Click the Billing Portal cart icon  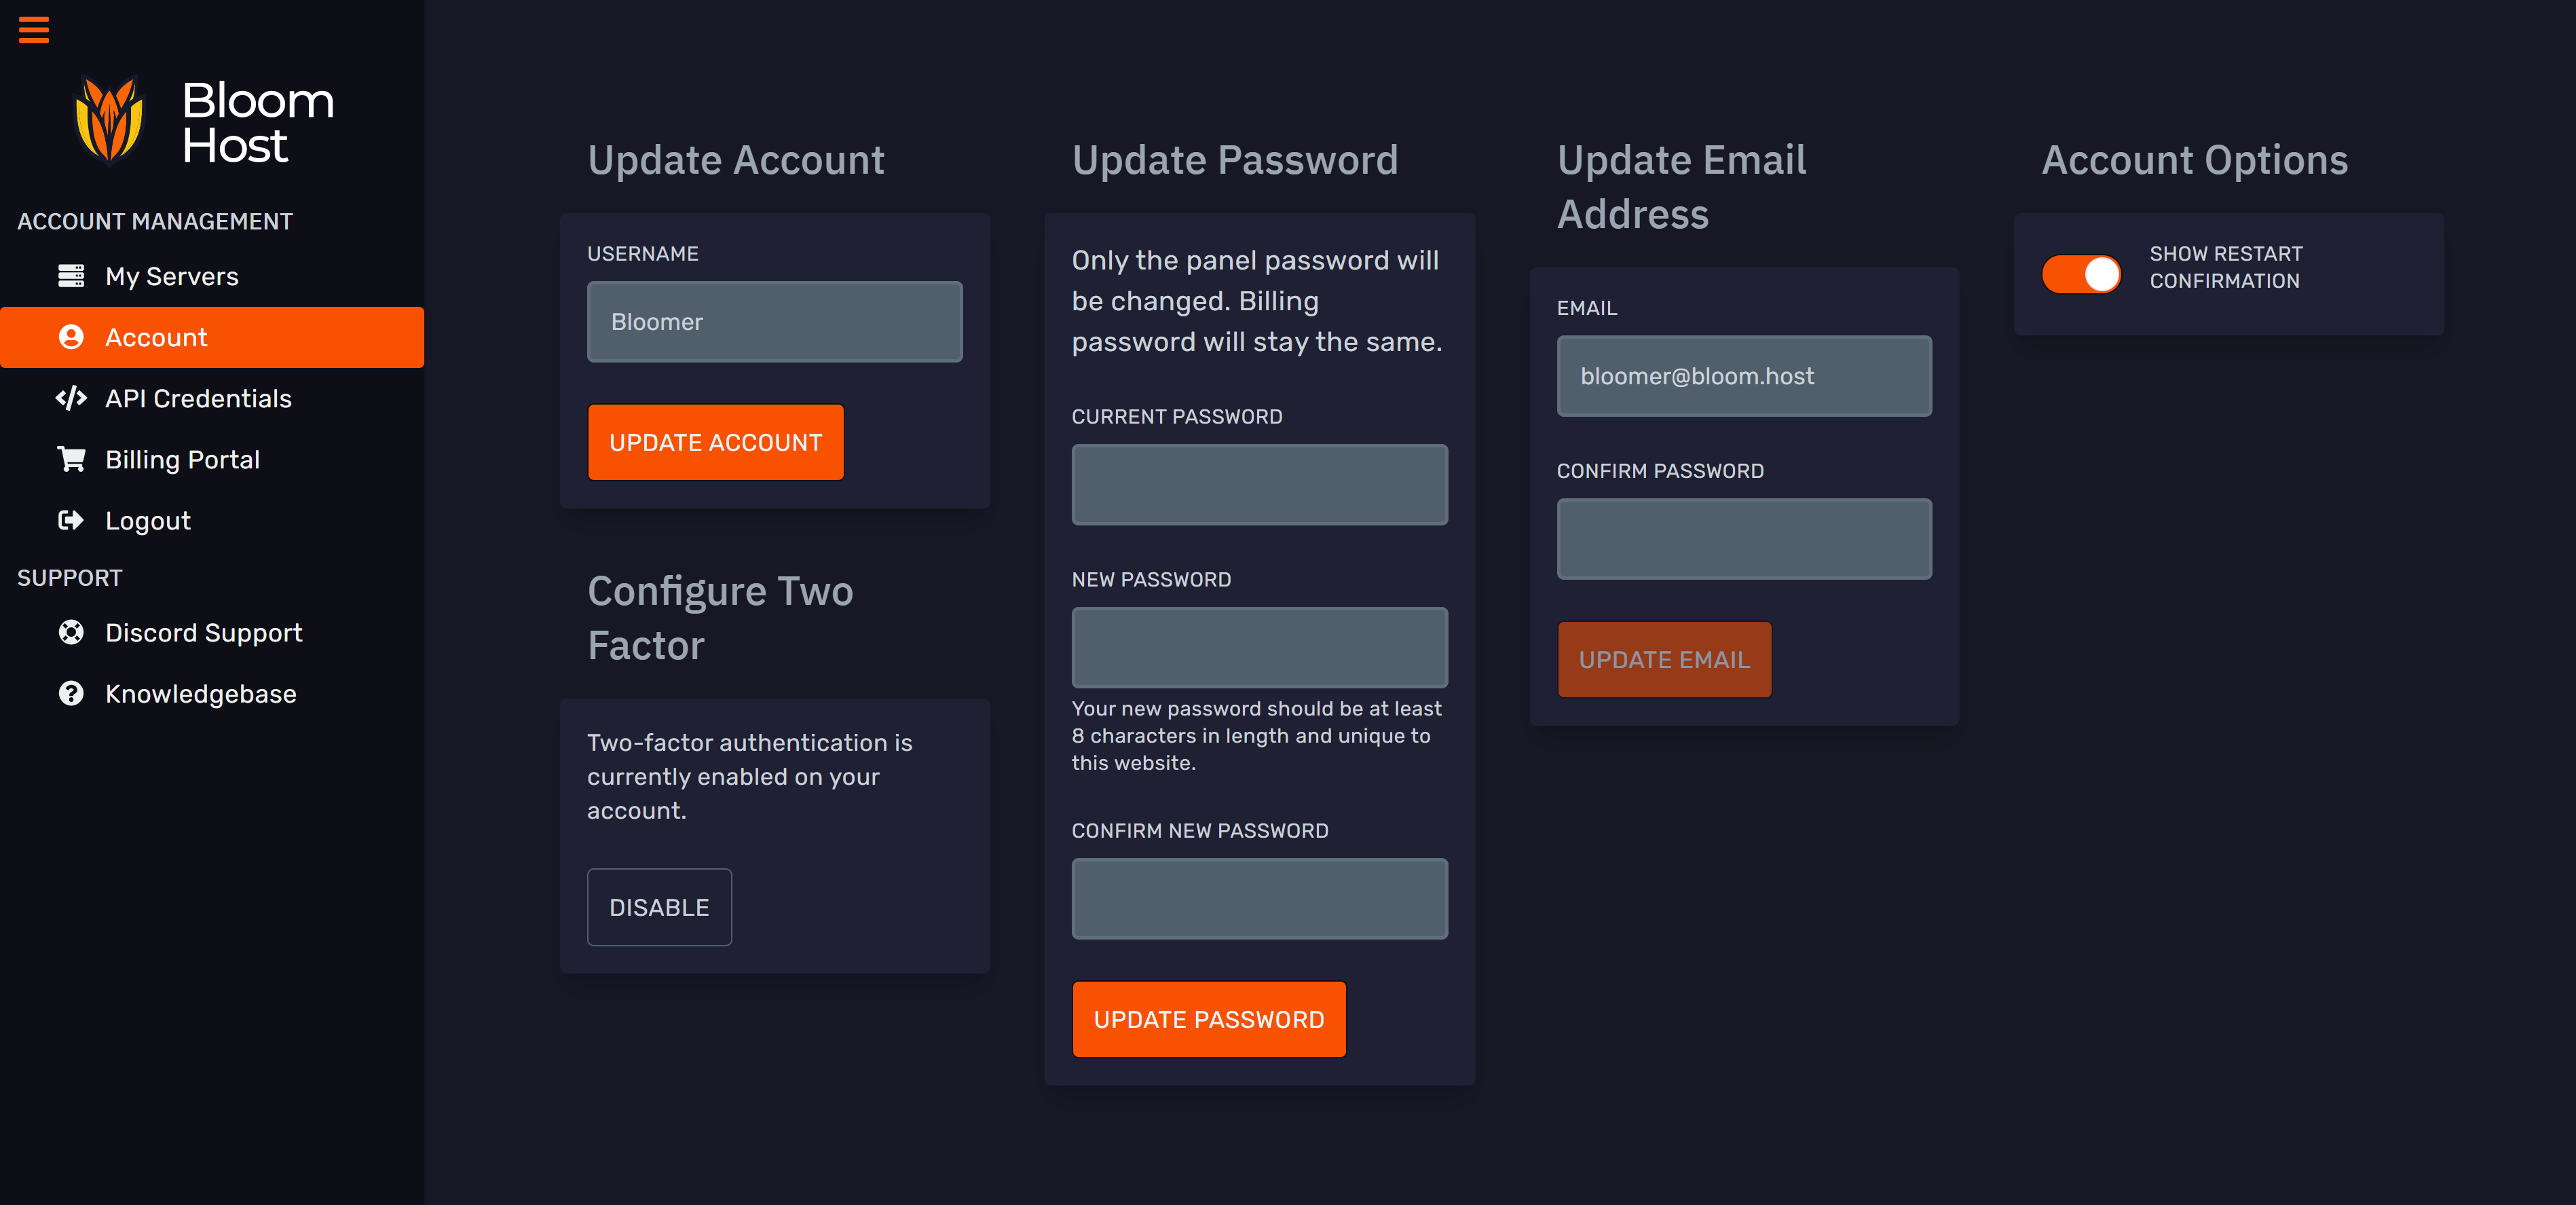tap(71, 459)
